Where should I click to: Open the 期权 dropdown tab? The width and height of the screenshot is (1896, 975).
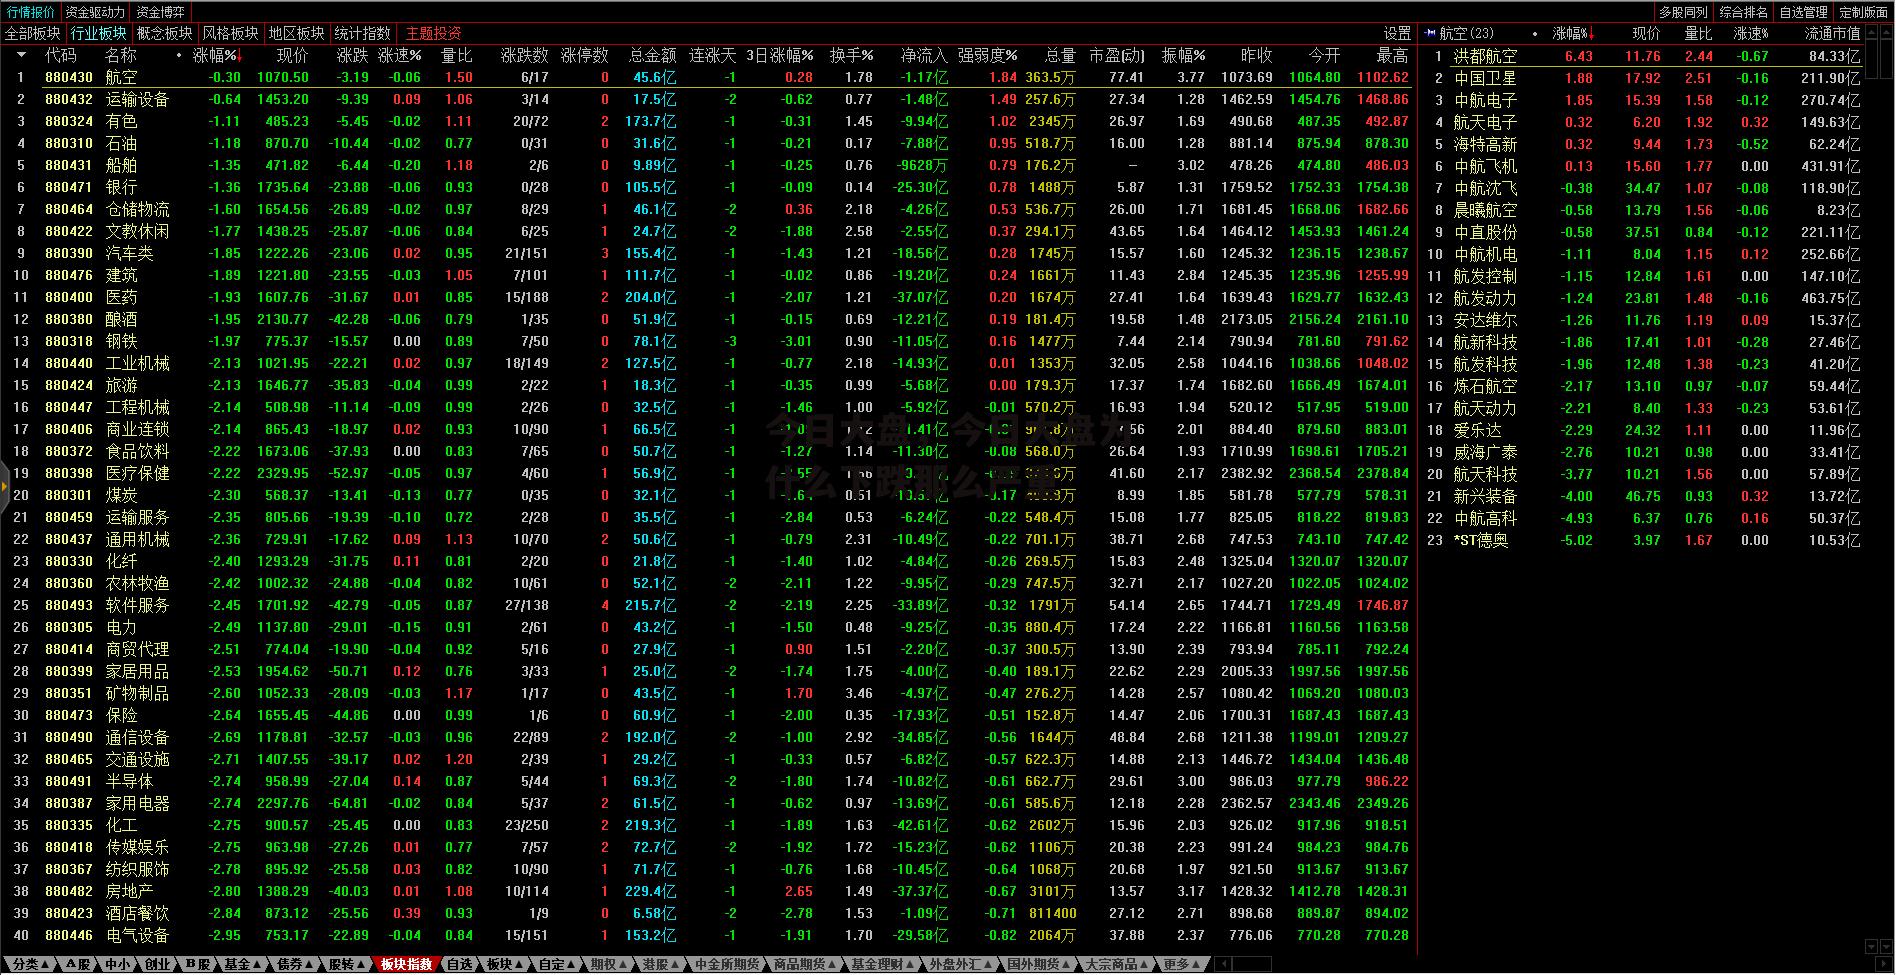tap(609, 965)
